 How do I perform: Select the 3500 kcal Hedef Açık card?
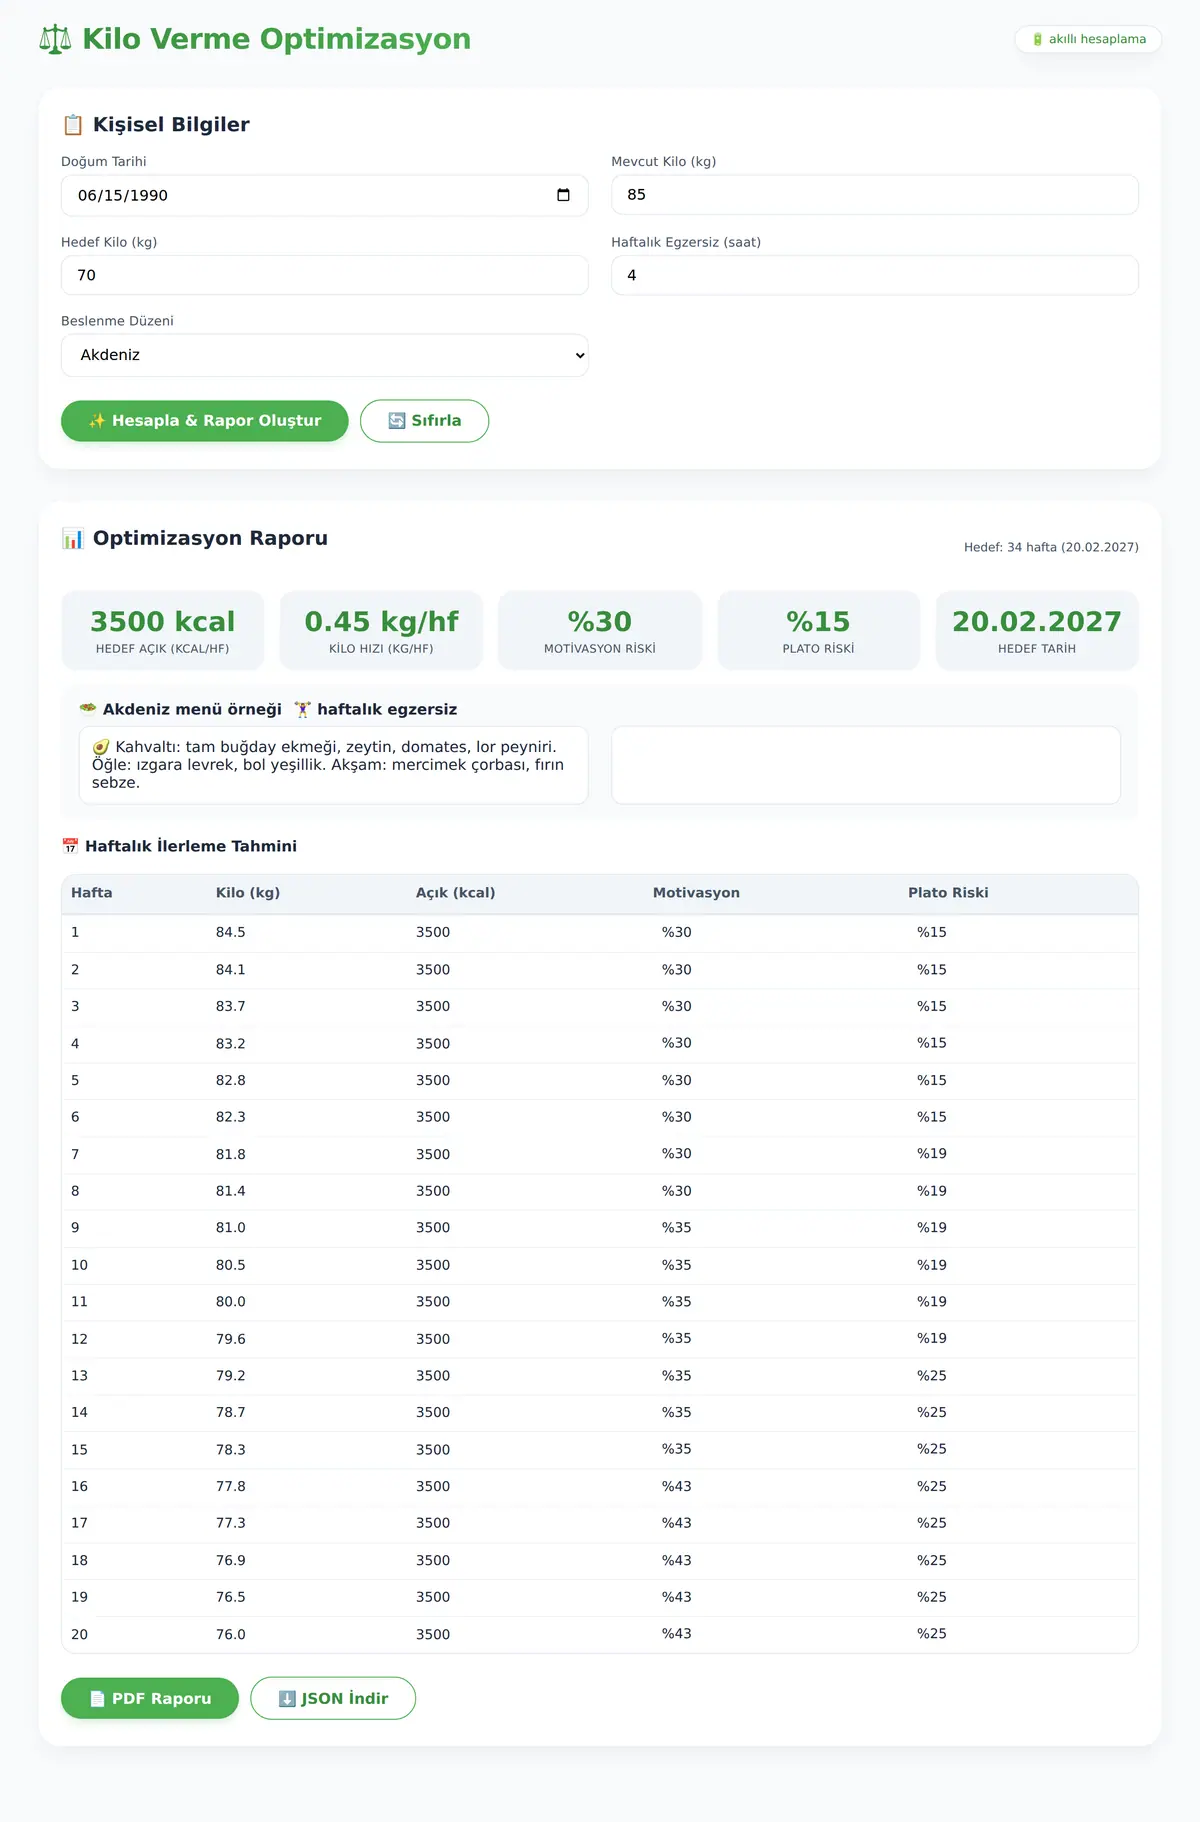point(163,630)
